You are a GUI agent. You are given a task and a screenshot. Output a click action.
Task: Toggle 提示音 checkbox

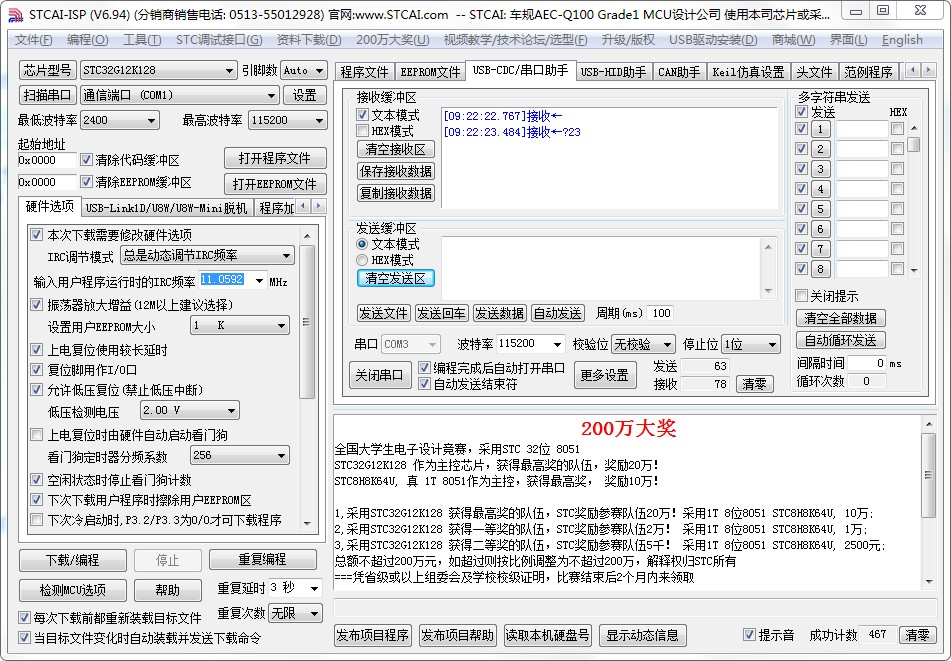coord(750,635)
